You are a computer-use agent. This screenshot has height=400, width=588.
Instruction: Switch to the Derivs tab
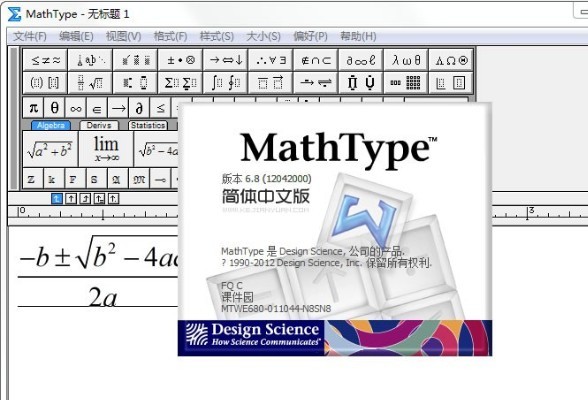(99, 125)
